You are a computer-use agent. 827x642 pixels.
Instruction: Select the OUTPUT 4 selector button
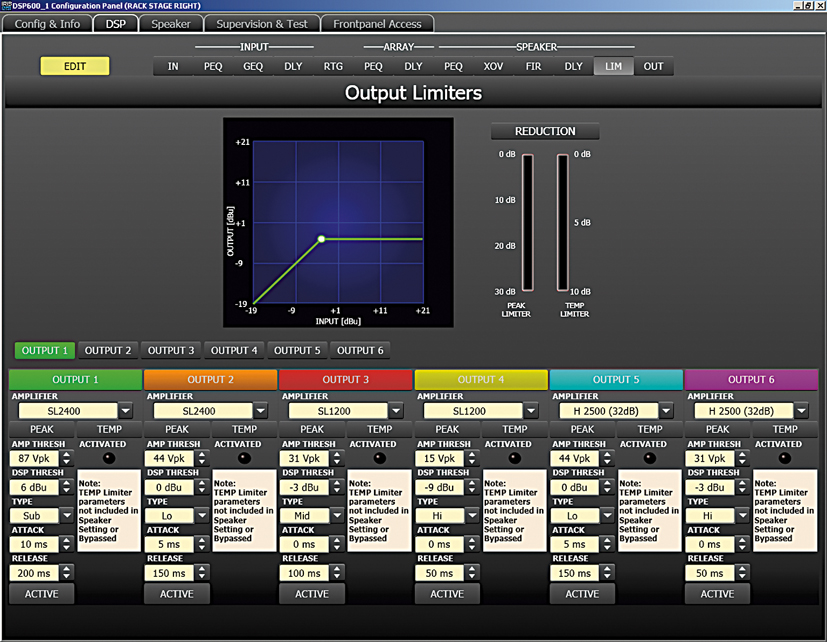coord(234,350)
